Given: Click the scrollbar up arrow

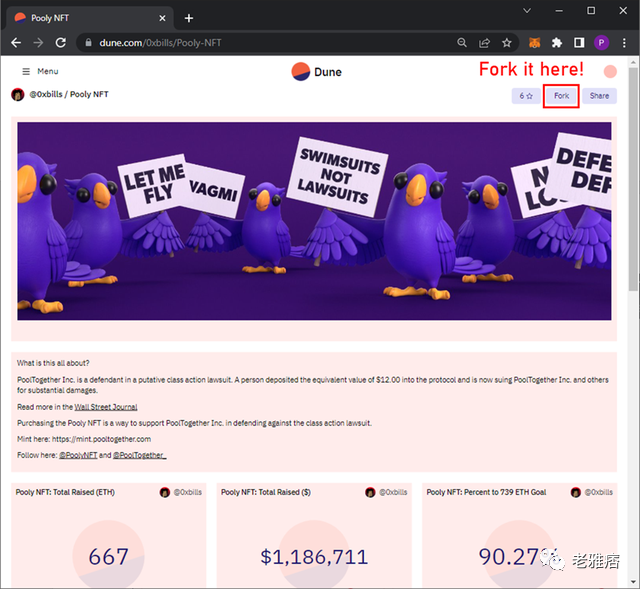Looking at the screenshot, I should [633, 62].
